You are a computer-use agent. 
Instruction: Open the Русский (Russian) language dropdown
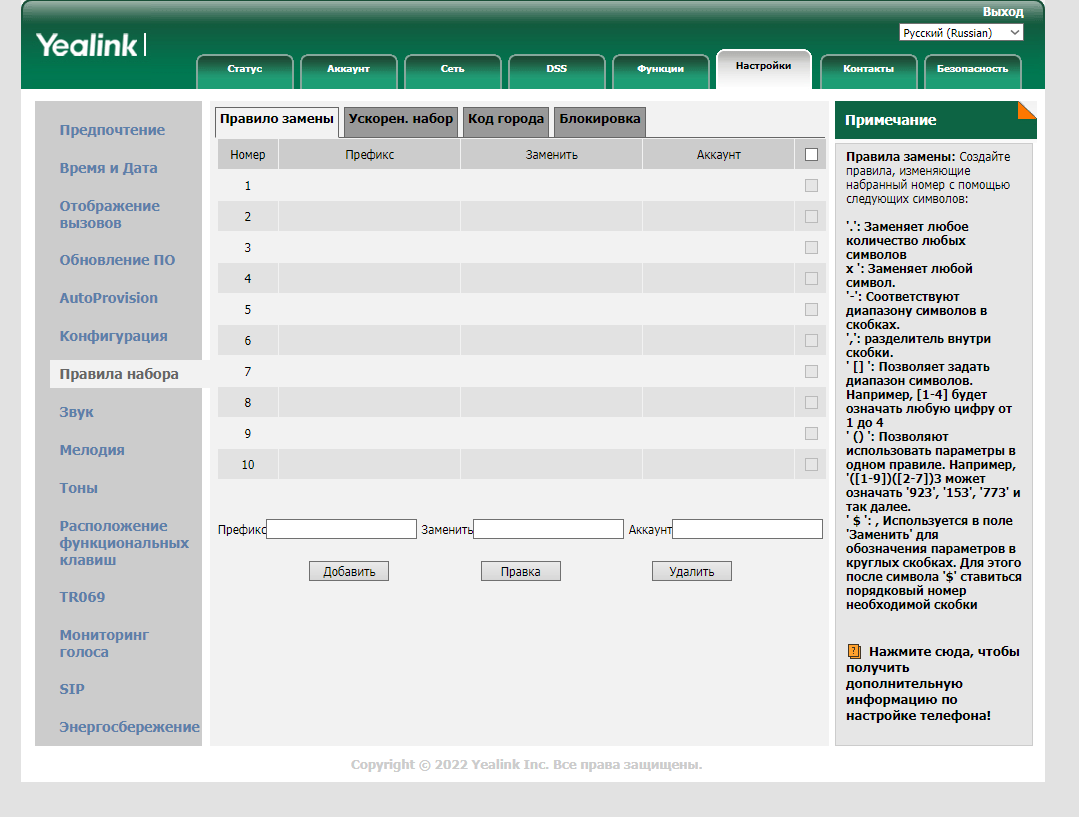coord(961,32)
